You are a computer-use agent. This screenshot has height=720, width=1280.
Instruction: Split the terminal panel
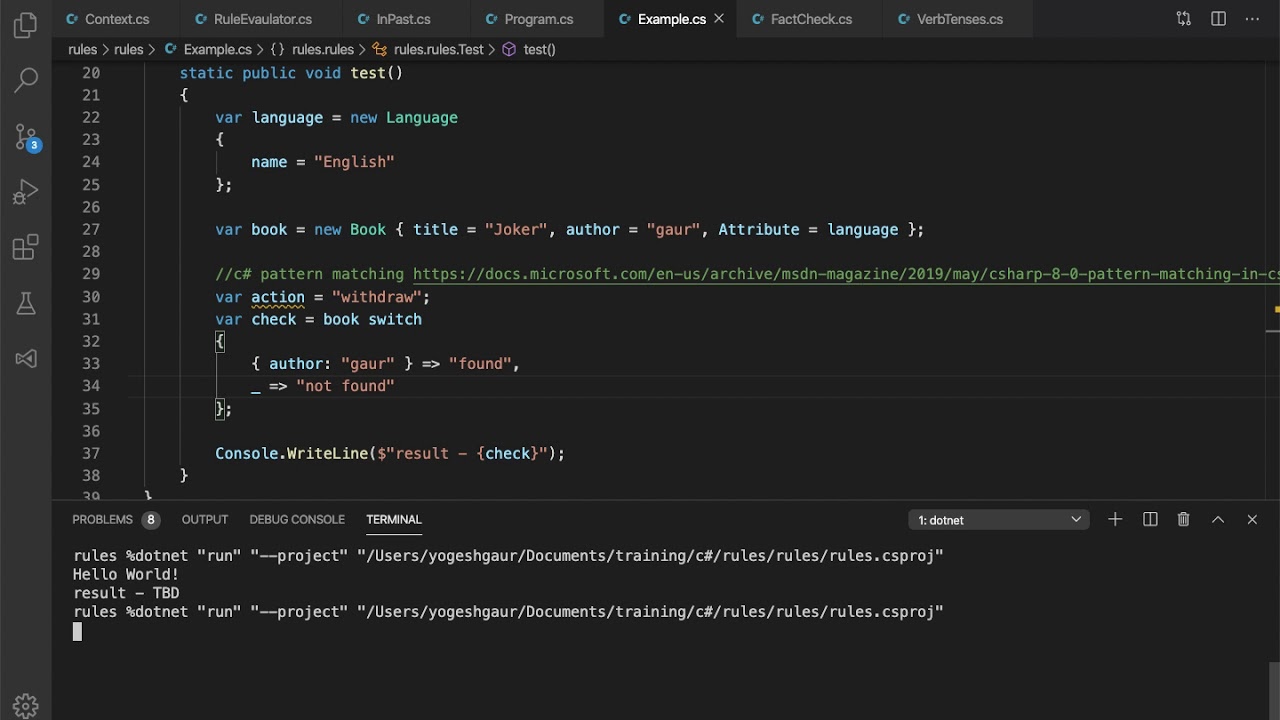pyautogui.click(x=1150, y=519)
